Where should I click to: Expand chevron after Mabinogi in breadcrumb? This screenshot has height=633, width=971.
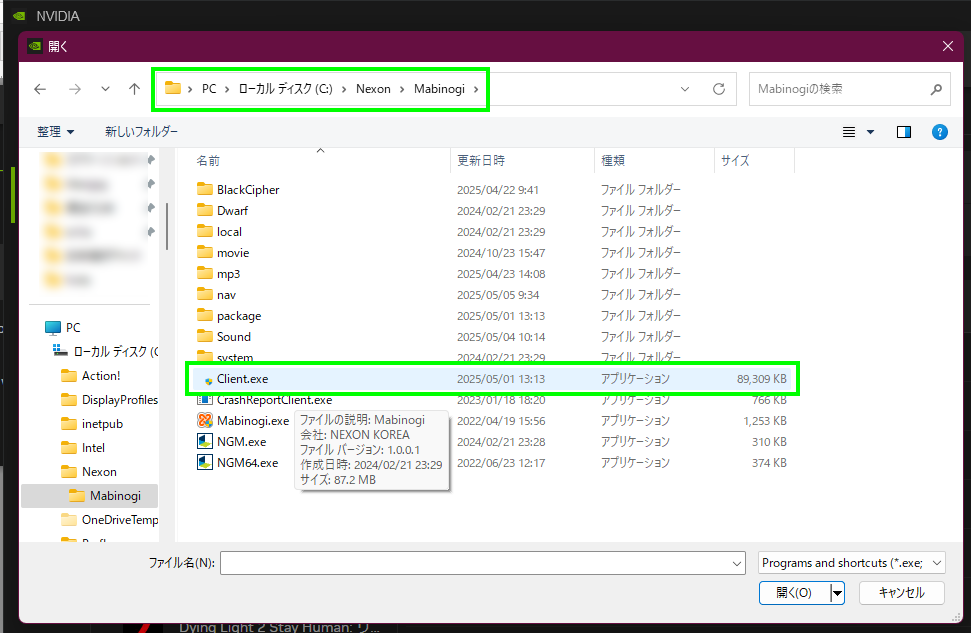pyautogui.click(x=476, y=89)
